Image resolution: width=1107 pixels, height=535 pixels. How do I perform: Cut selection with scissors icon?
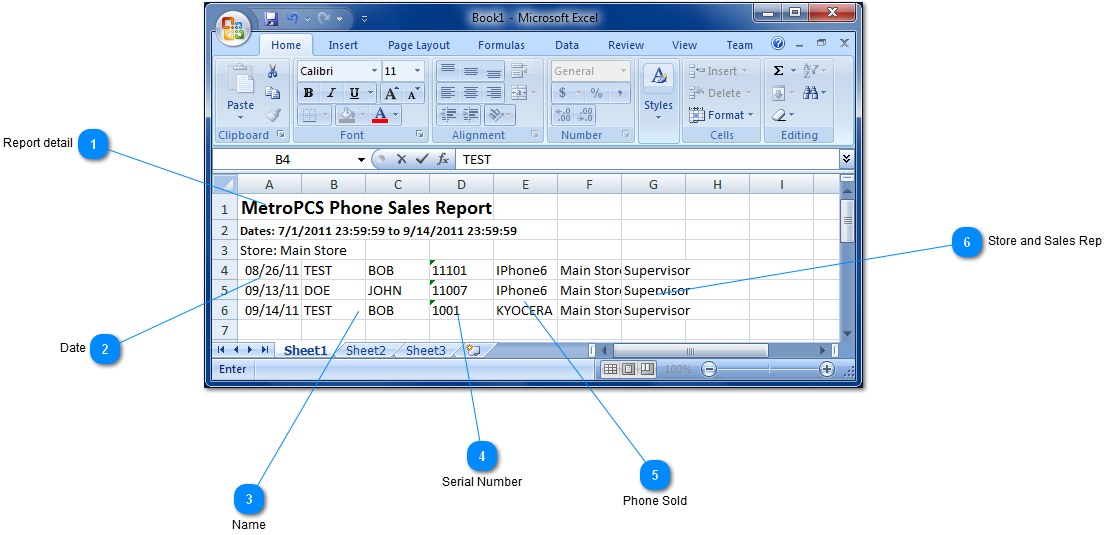(273, 71)
